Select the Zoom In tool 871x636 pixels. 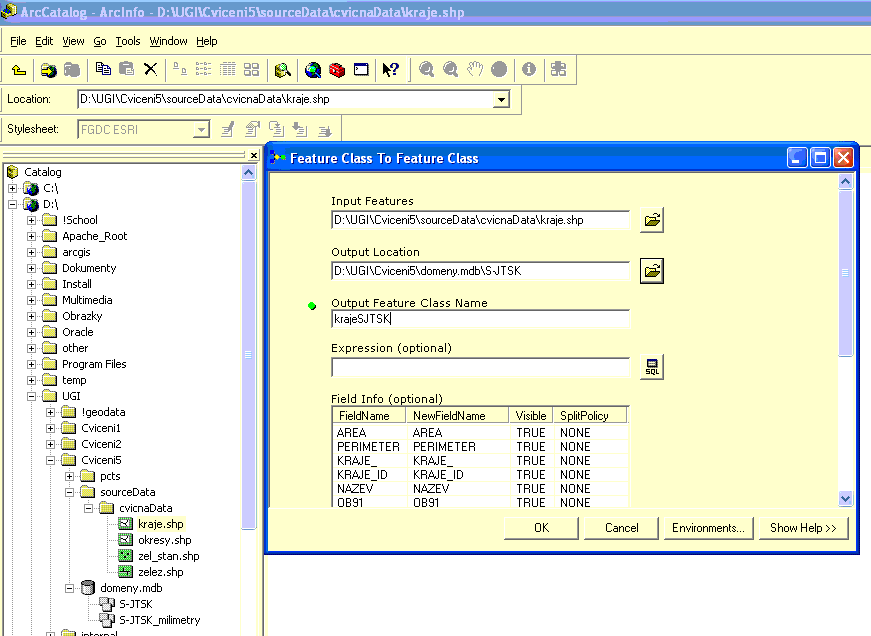click(427, 69)
